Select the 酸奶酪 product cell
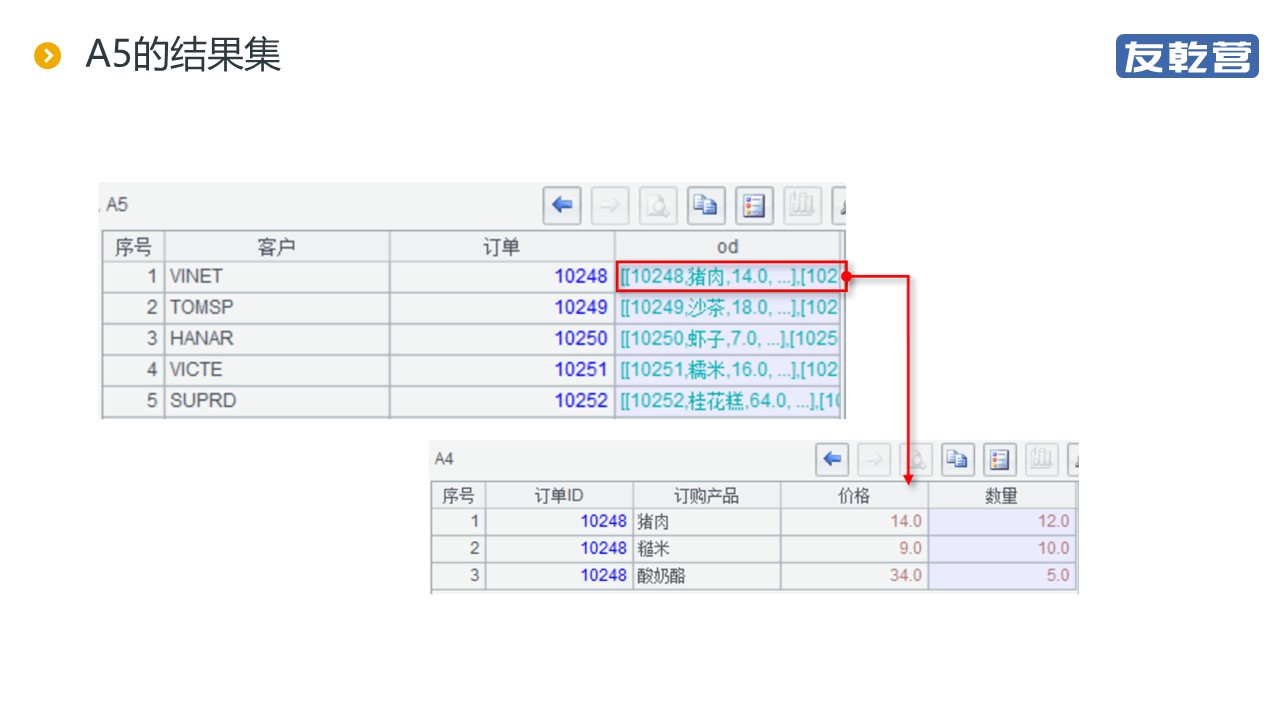 coord(706,575)
